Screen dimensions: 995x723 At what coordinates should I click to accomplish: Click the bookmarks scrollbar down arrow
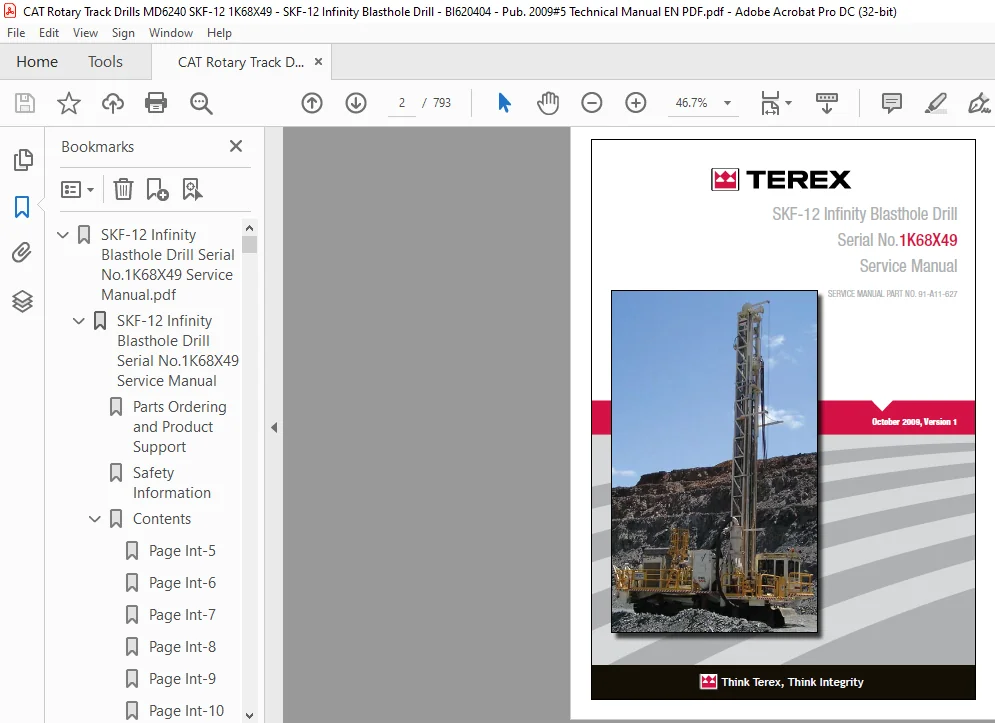(249, 715)
